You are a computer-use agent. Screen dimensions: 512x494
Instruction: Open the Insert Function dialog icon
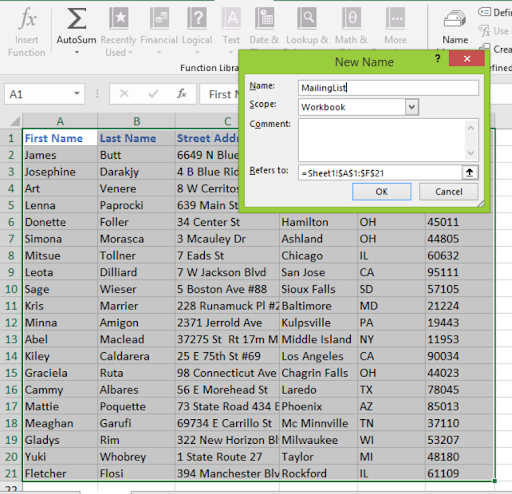[x=27, y=18]
